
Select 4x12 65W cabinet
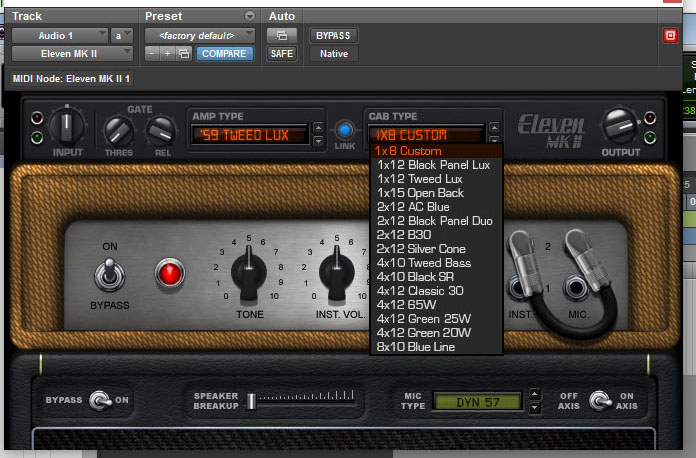click(x=436, y=305)
